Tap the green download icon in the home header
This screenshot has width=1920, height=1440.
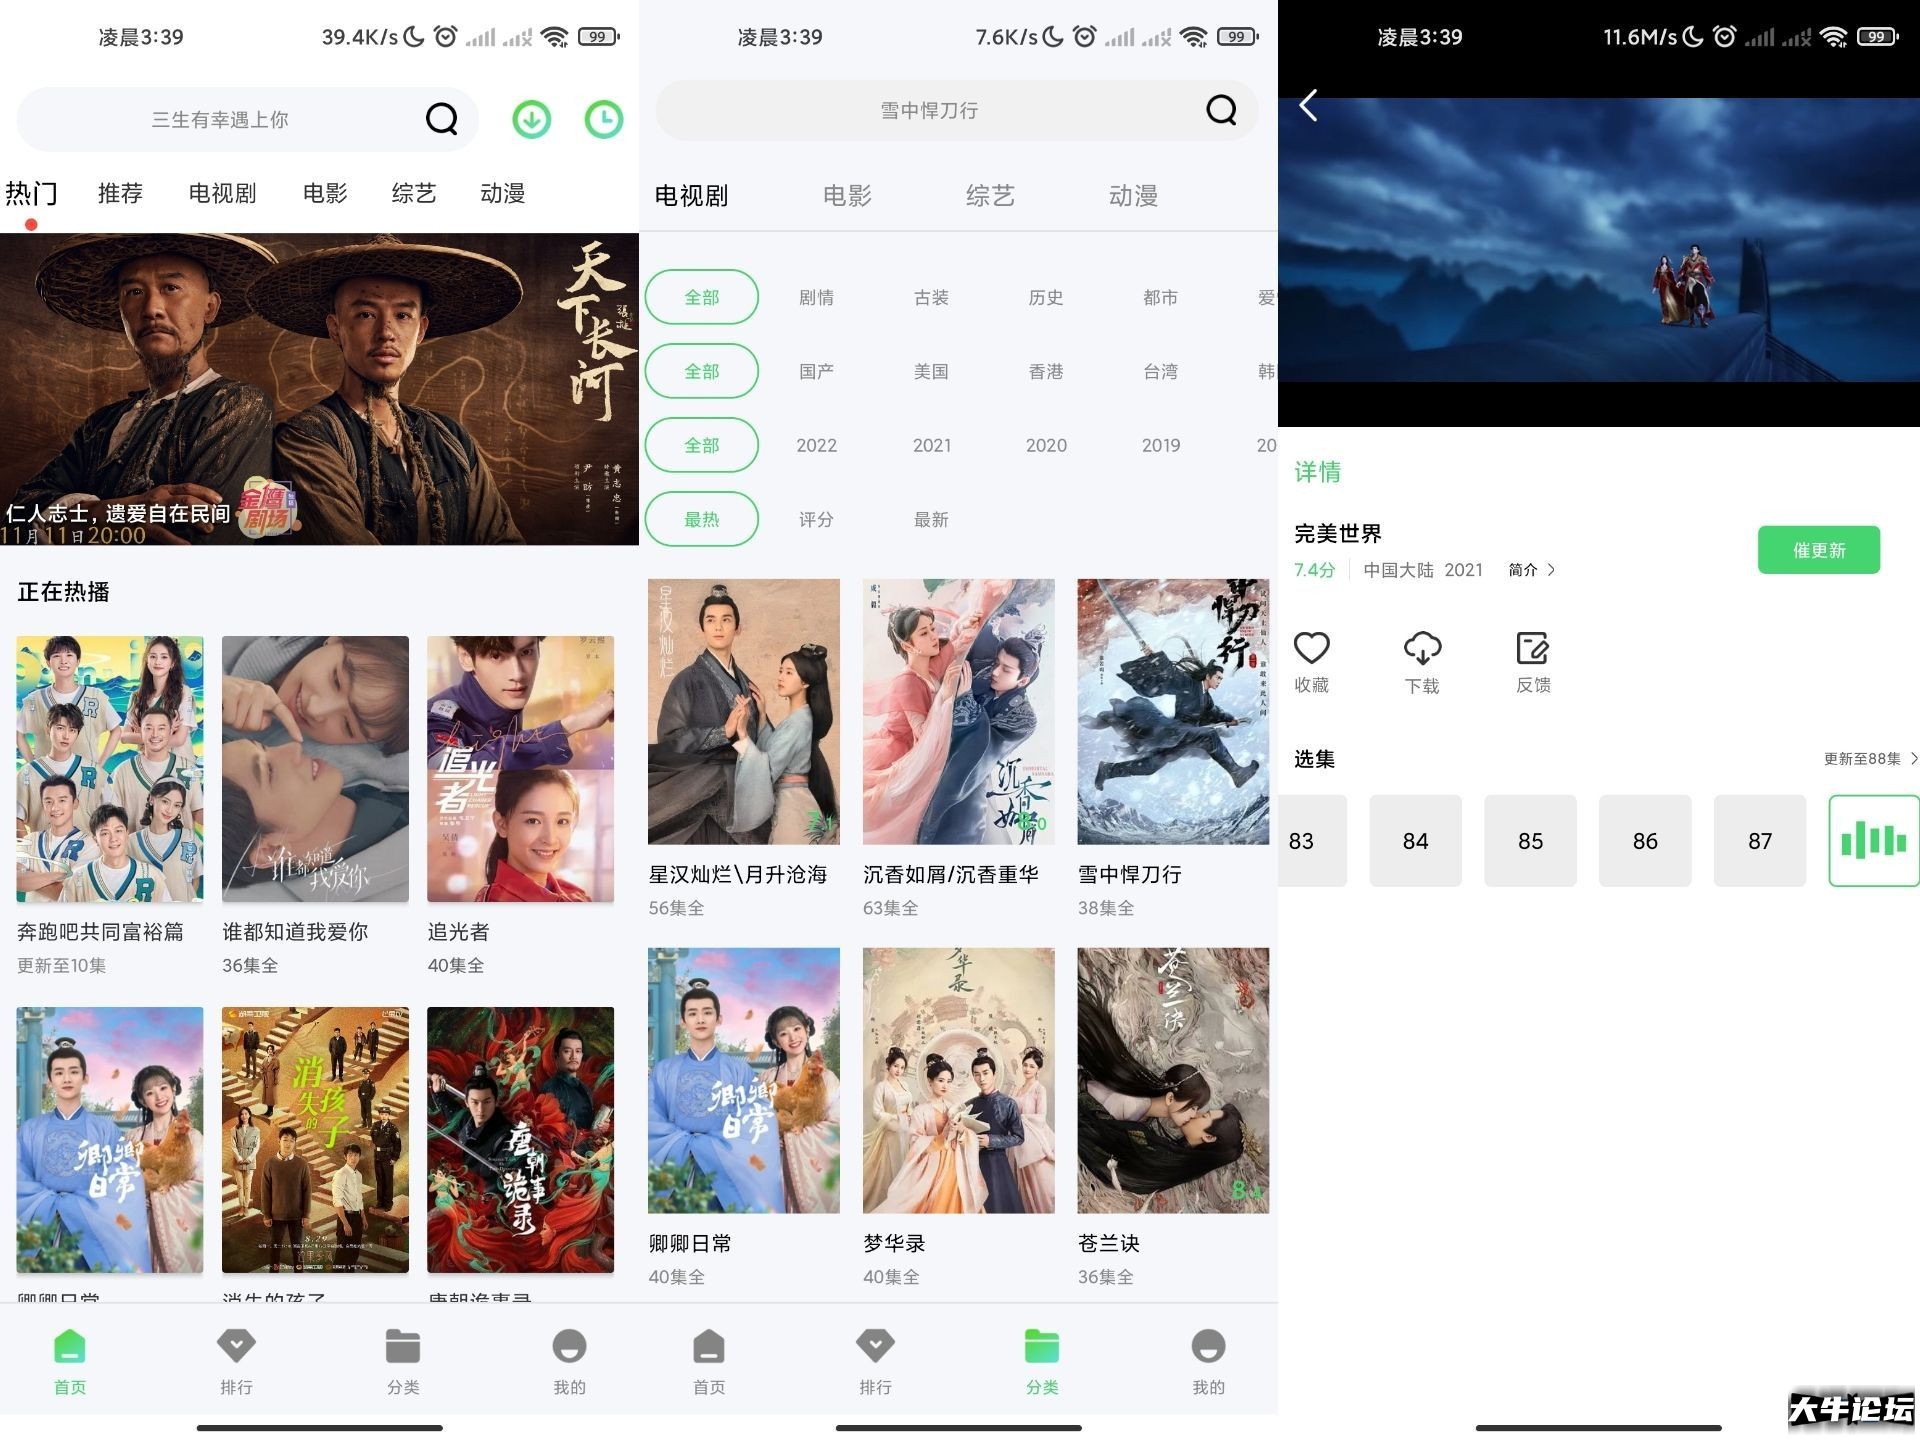coord(532,120)
